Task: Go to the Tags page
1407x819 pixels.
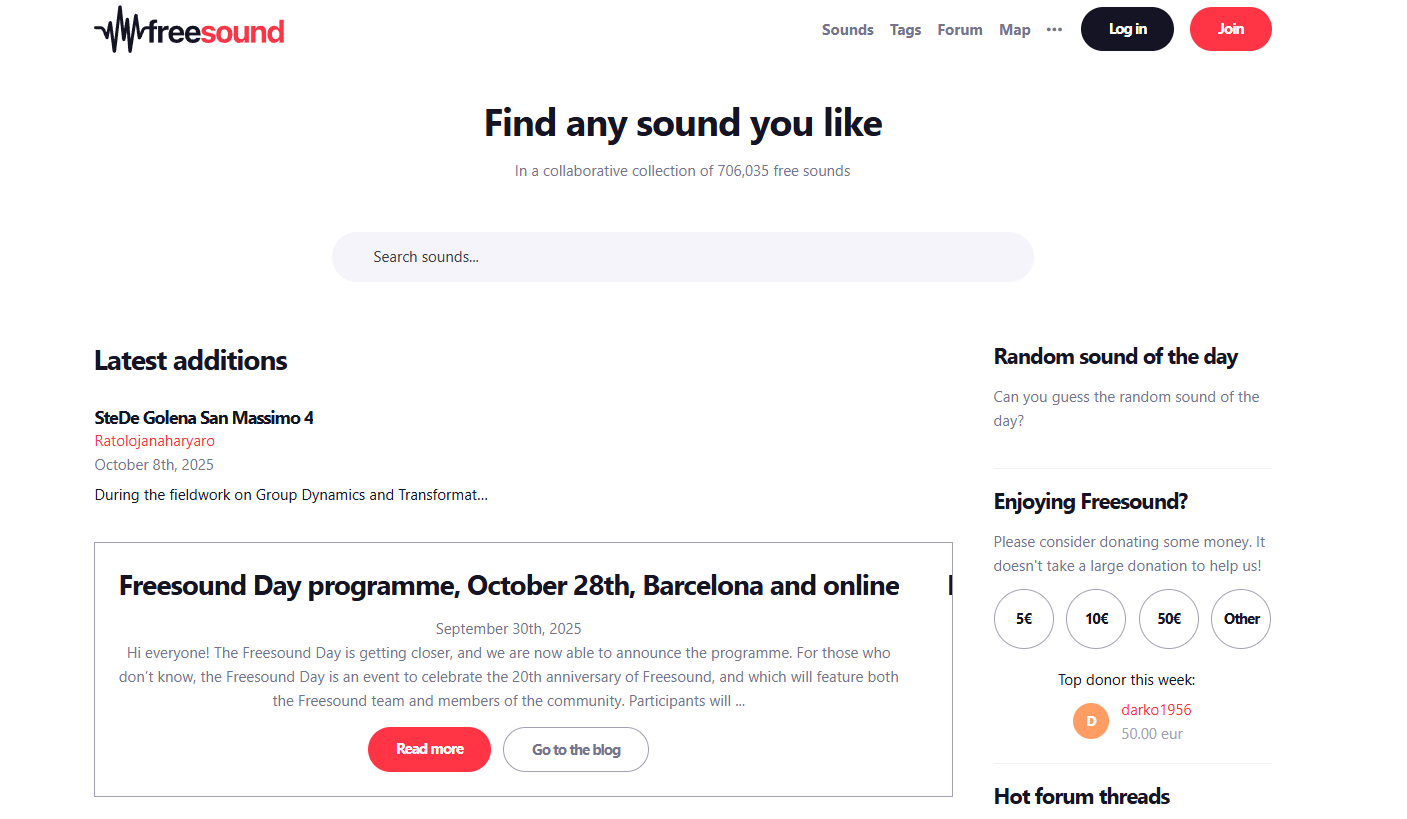Action: (905, 30)
